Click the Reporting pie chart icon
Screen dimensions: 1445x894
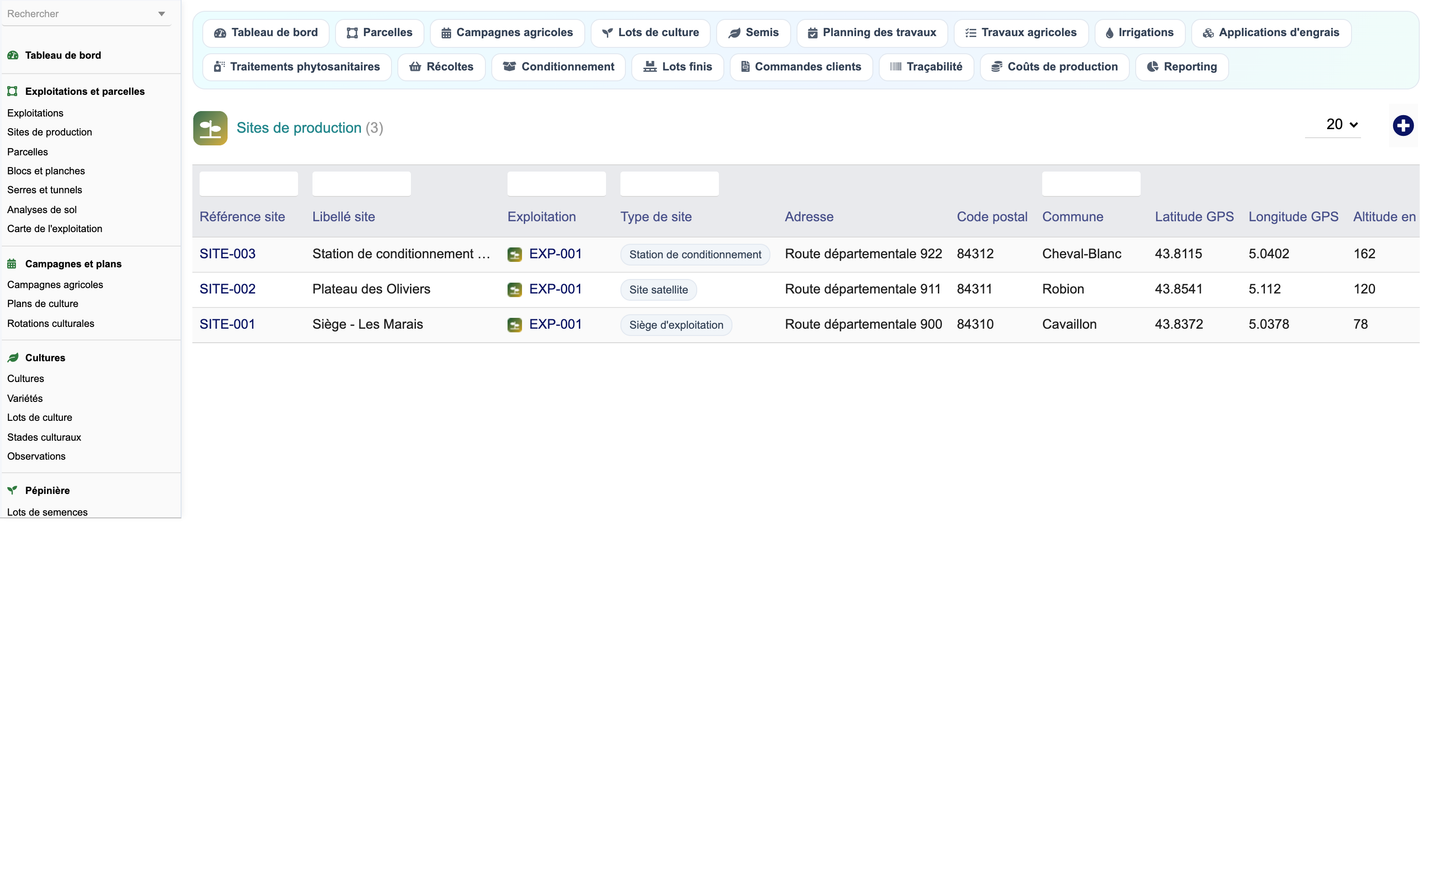point(1153,67)
